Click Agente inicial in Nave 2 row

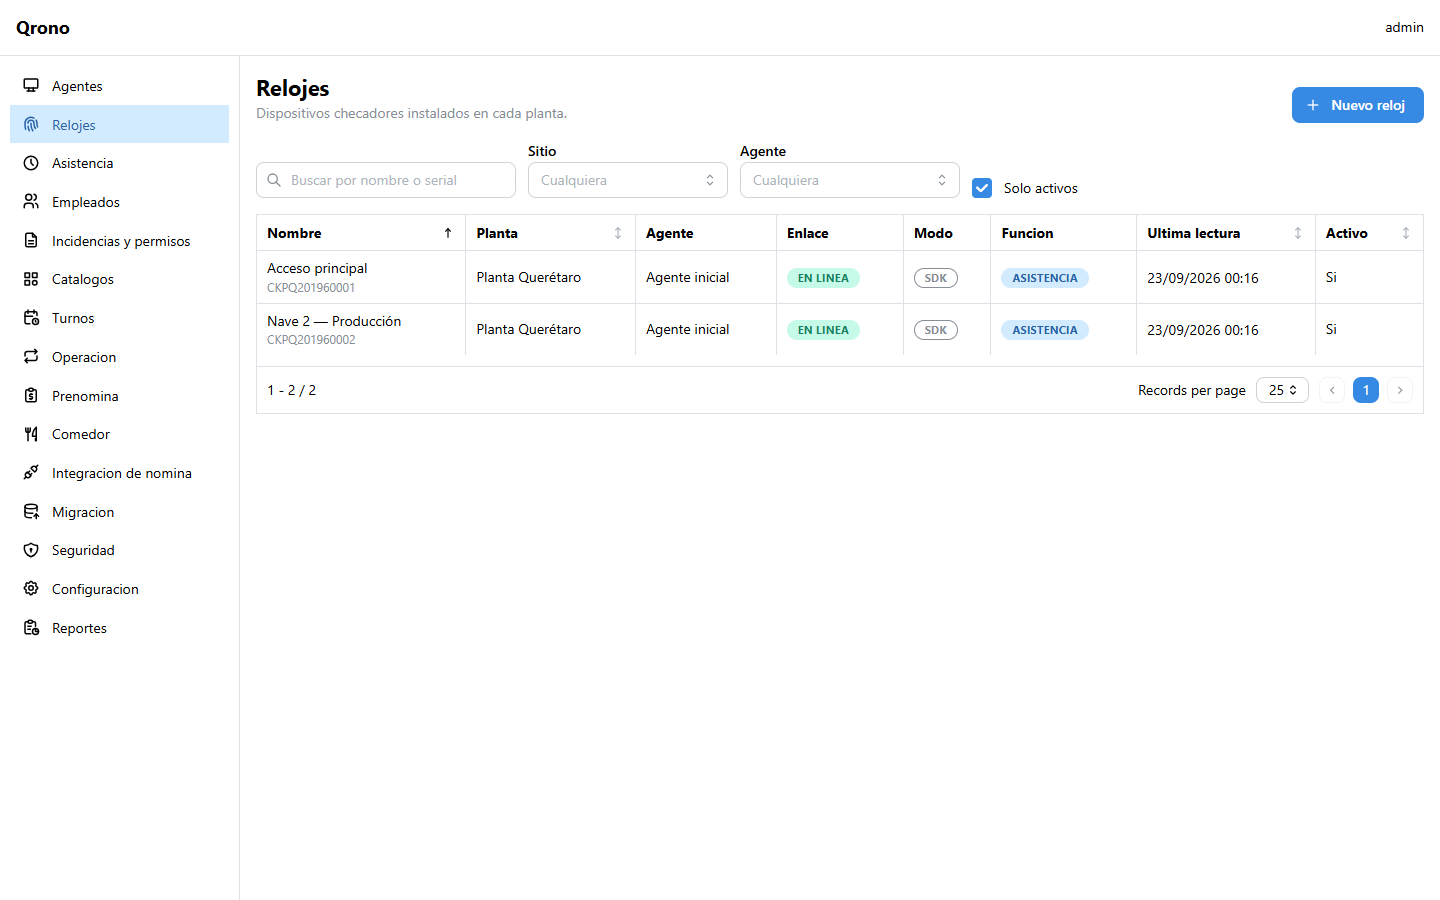click(x=688, y=329)
